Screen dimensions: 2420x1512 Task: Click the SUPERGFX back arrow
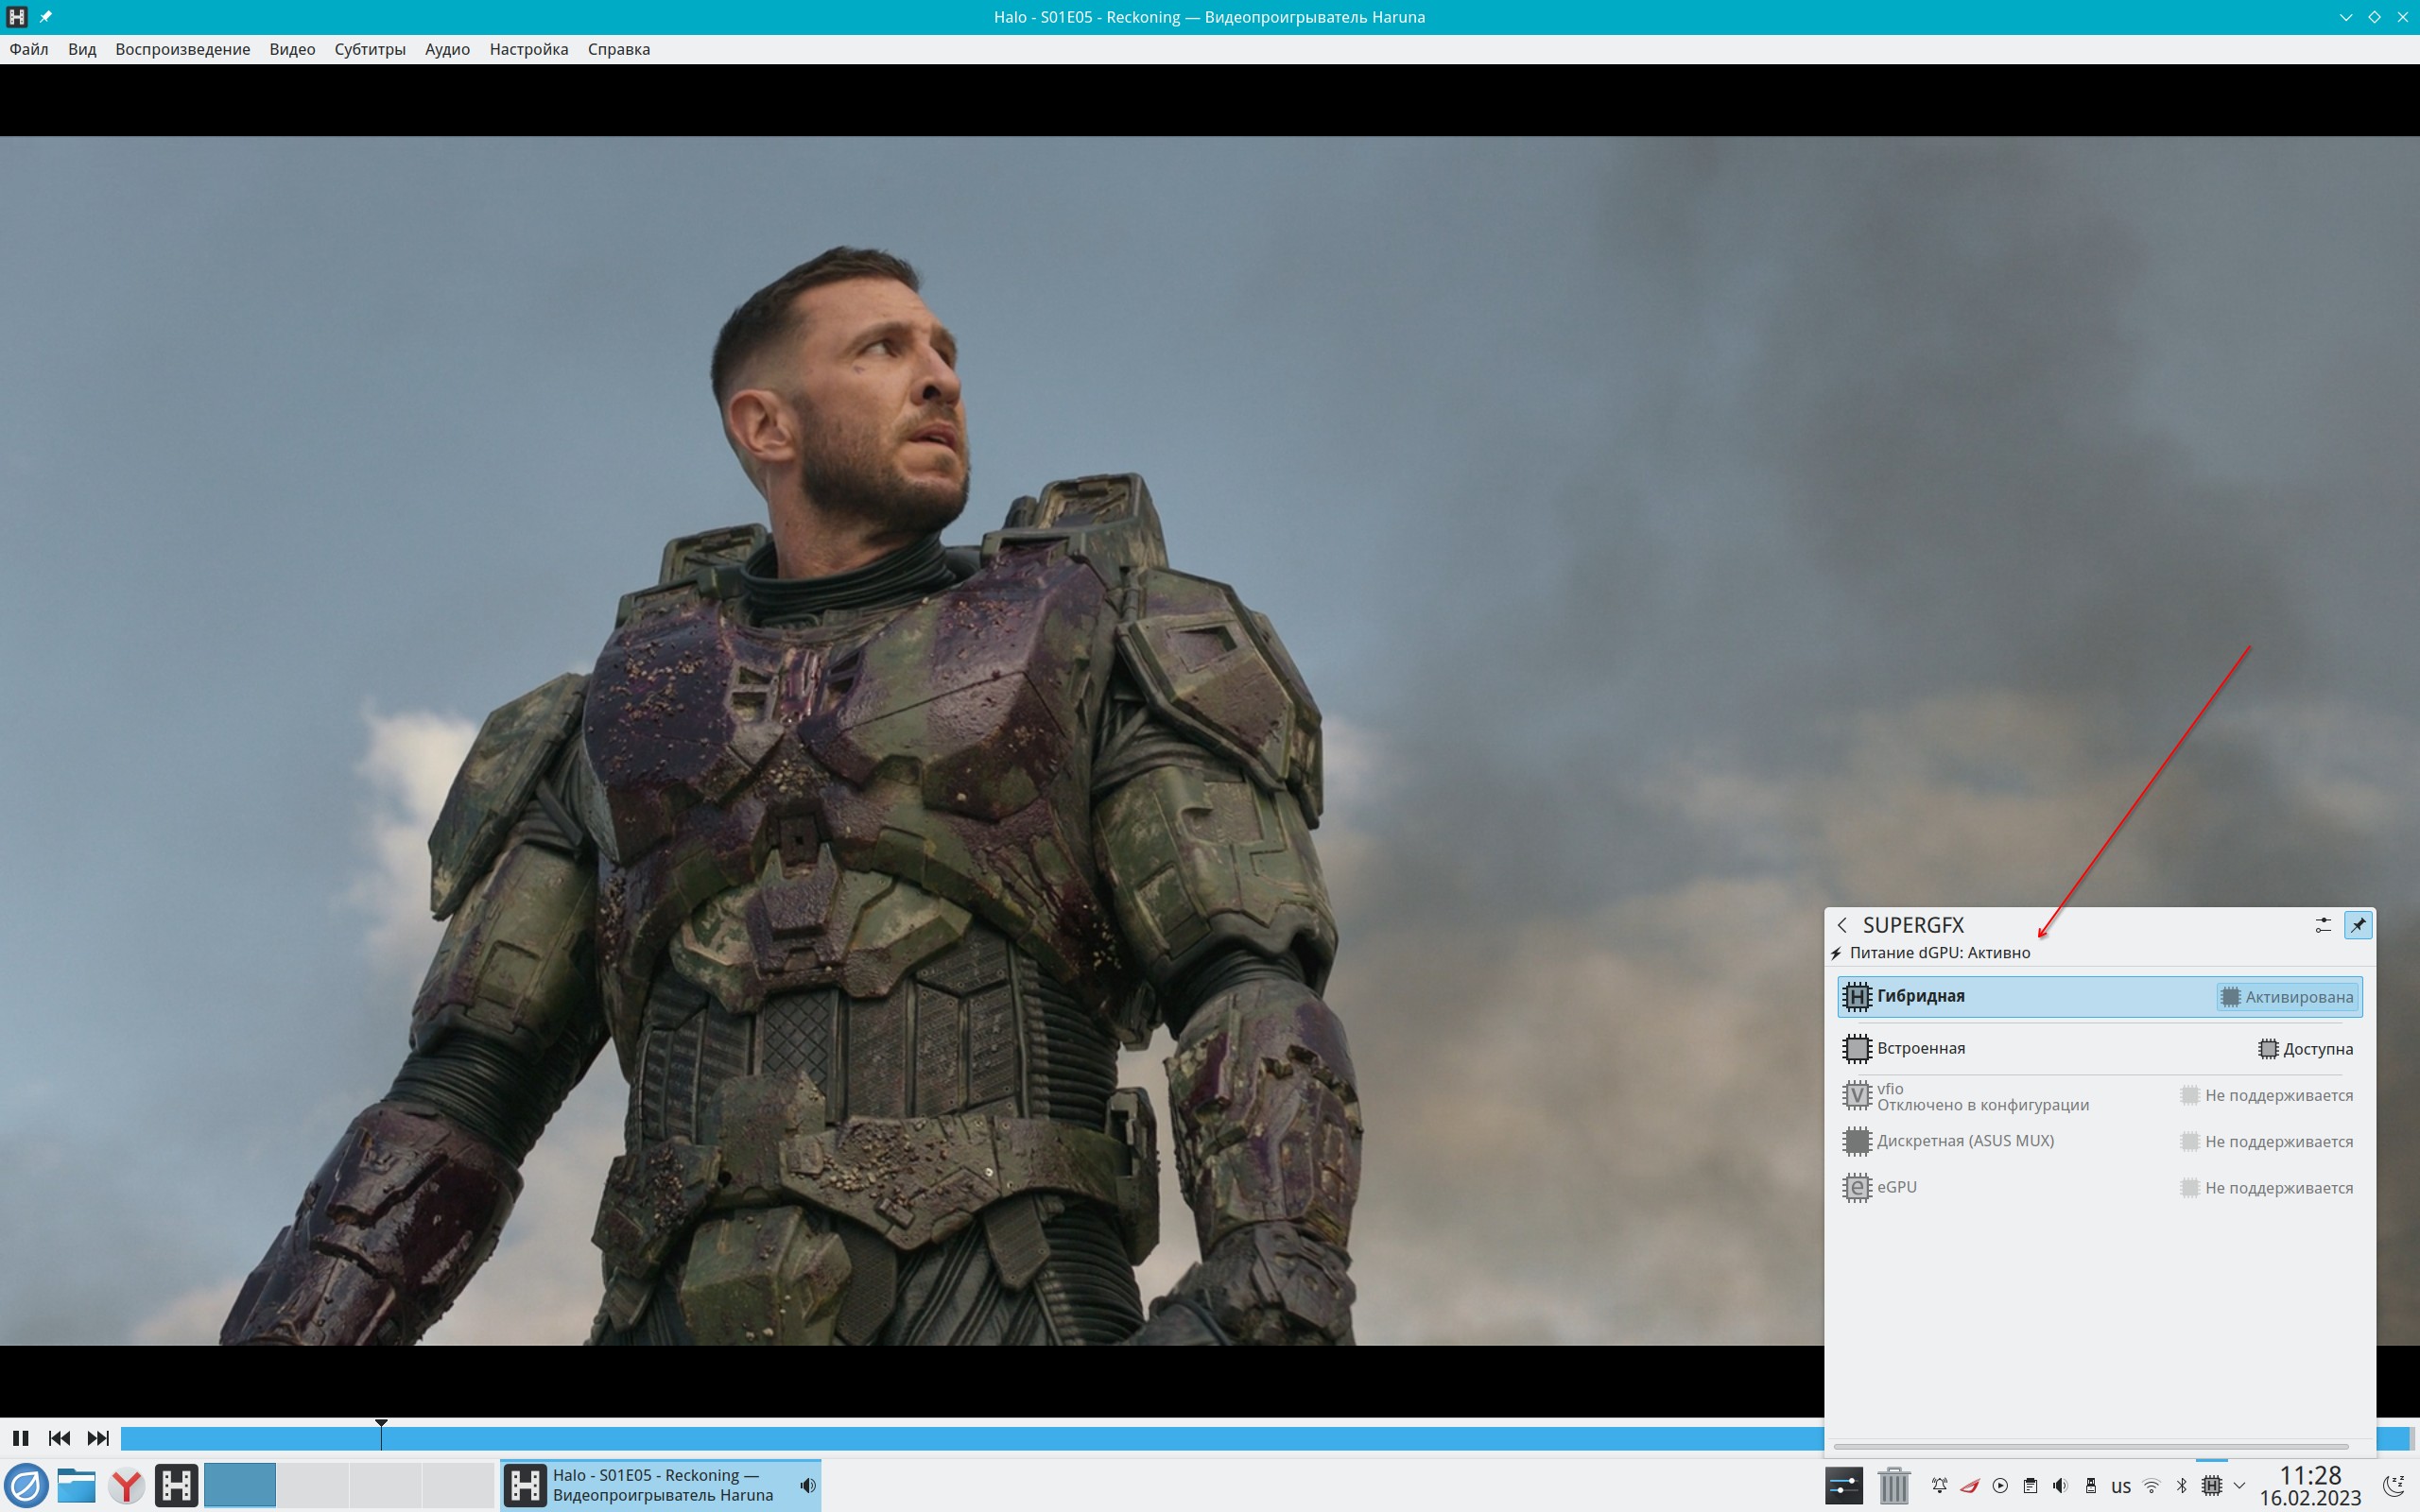tap(1842, 925)
